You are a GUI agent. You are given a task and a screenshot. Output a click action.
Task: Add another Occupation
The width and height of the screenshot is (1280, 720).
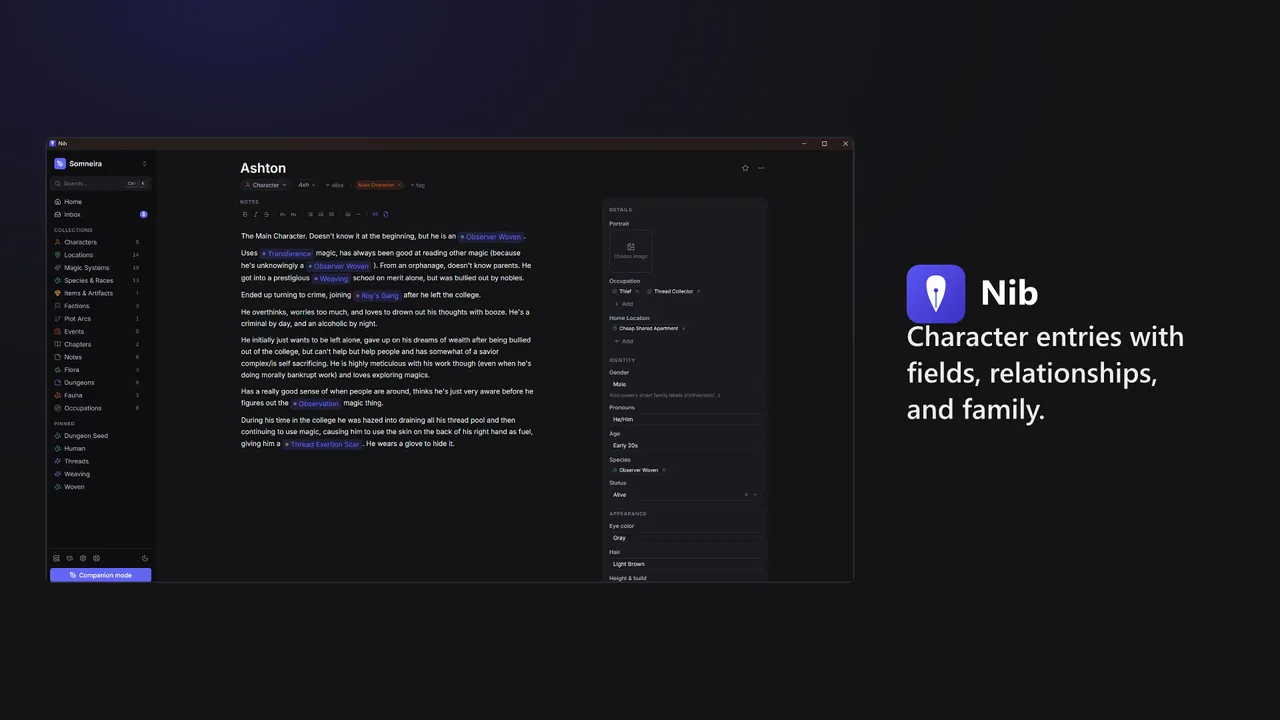point(623,304)
